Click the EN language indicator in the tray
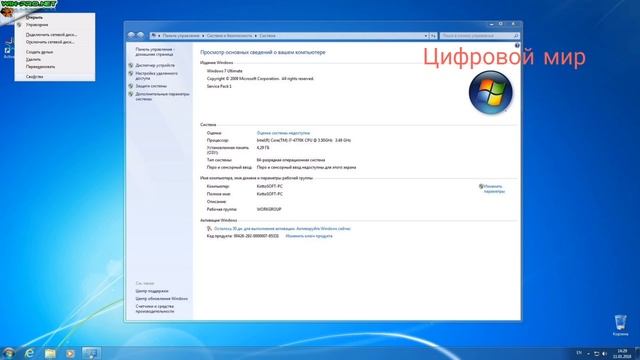This screenshot has width=640, height=360. (x=579, y=353)
